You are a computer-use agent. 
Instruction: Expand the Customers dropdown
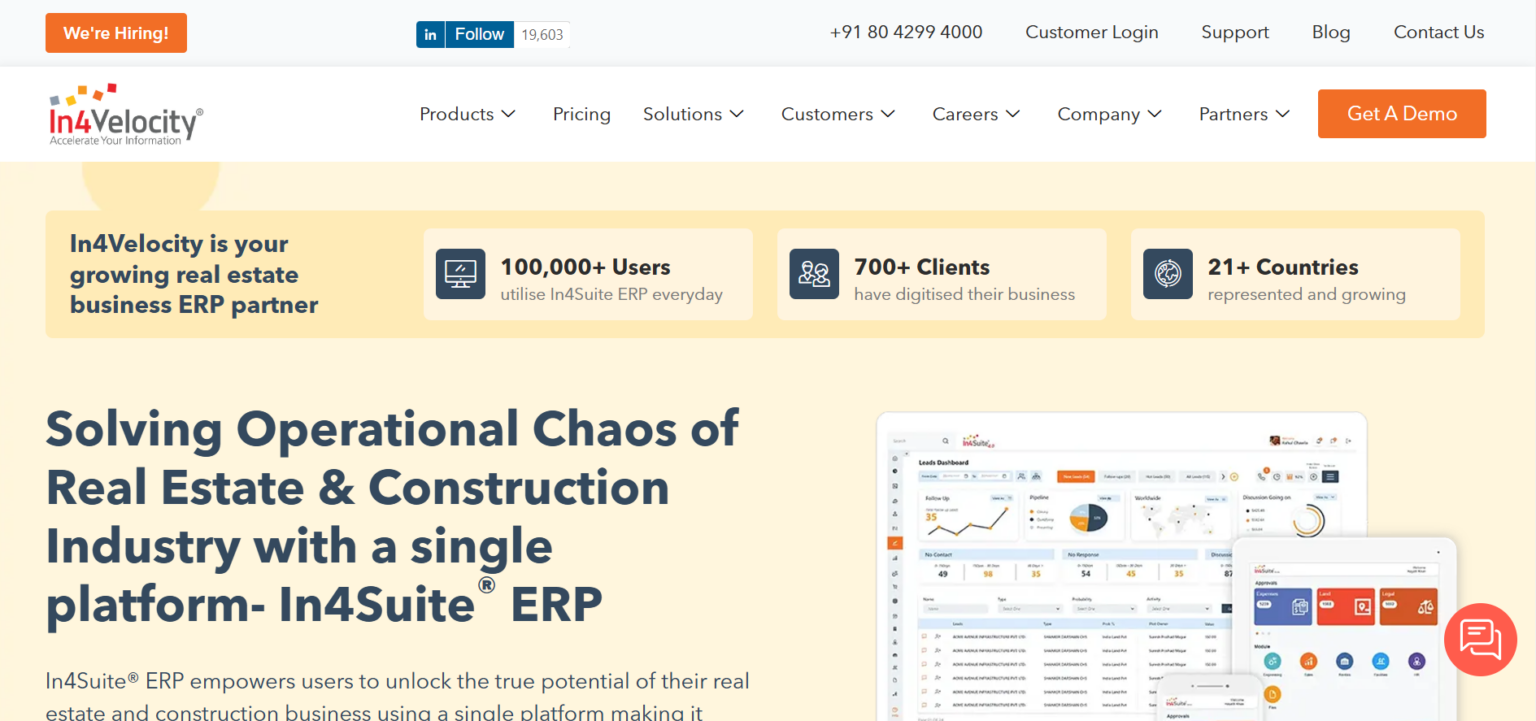[837, 114]
